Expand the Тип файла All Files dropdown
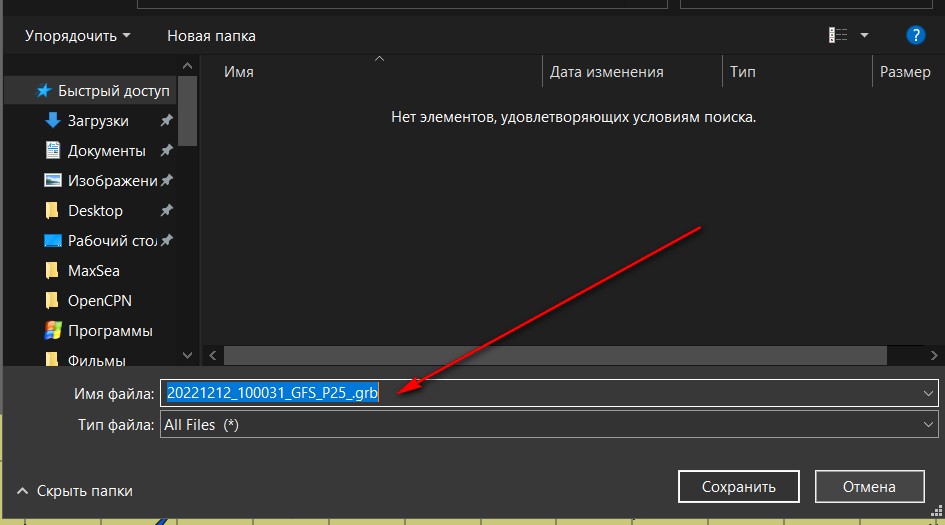The width and height of the screenshot is (945, 525). (x=928, y=425)
